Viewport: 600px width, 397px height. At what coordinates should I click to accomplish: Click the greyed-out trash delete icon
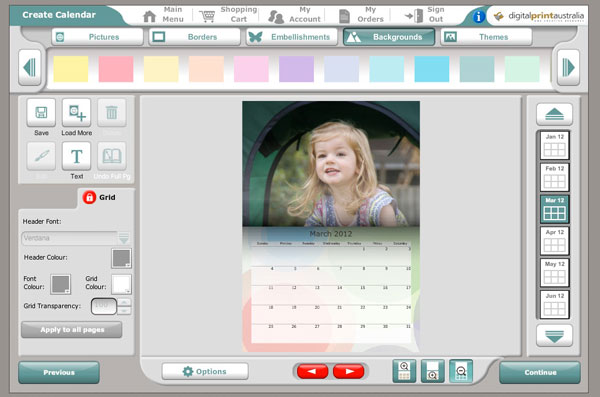tap(112, 113)
